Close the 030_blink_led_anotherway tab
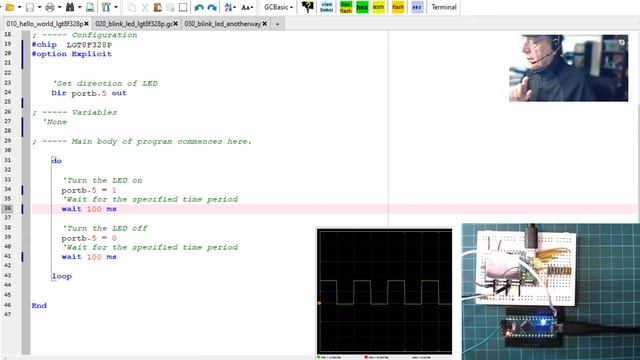This screenshot has width=640, height=360. click(x=264, y=24)
